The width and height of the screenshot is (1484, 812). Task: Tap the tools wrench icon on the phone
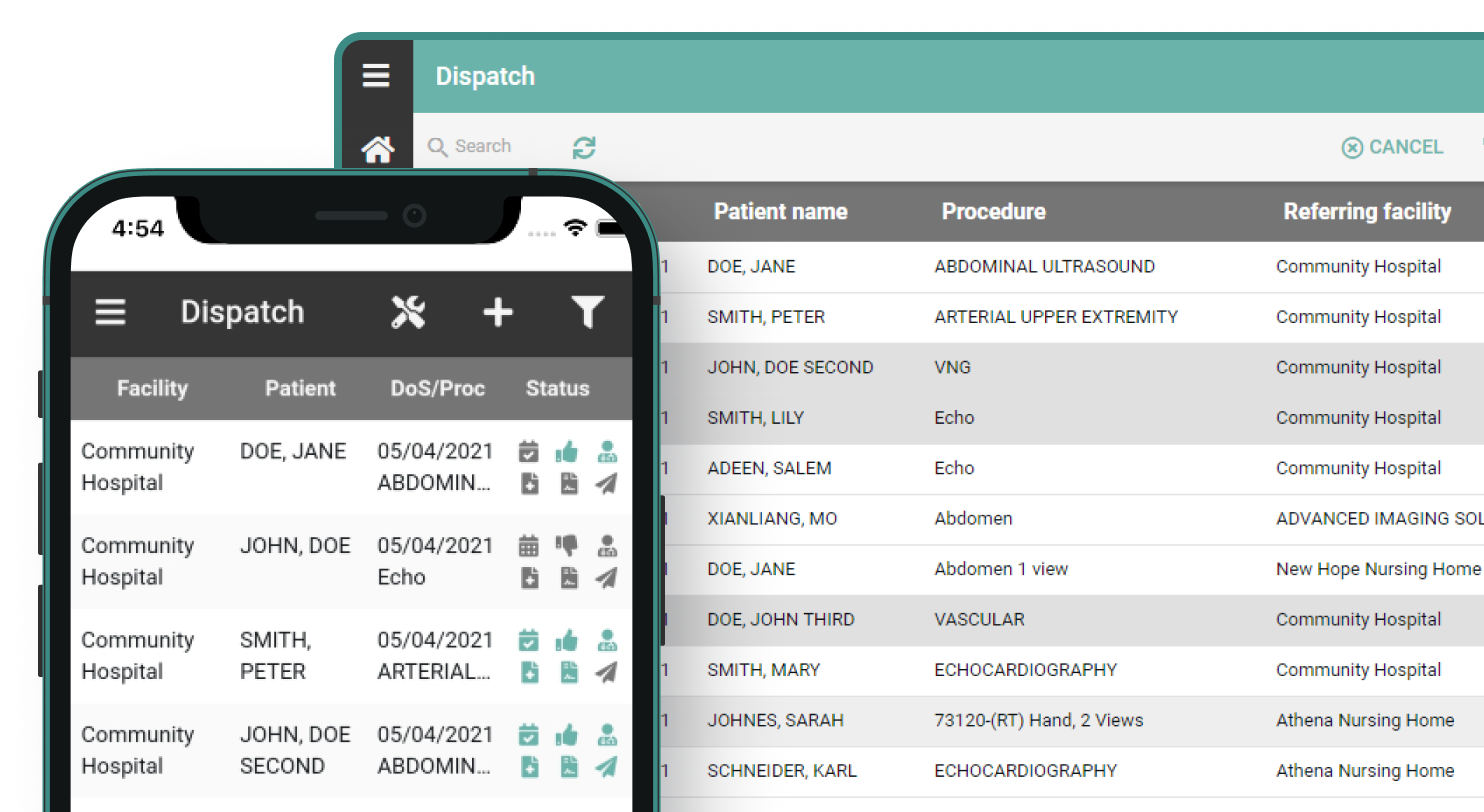click(408, 312)
